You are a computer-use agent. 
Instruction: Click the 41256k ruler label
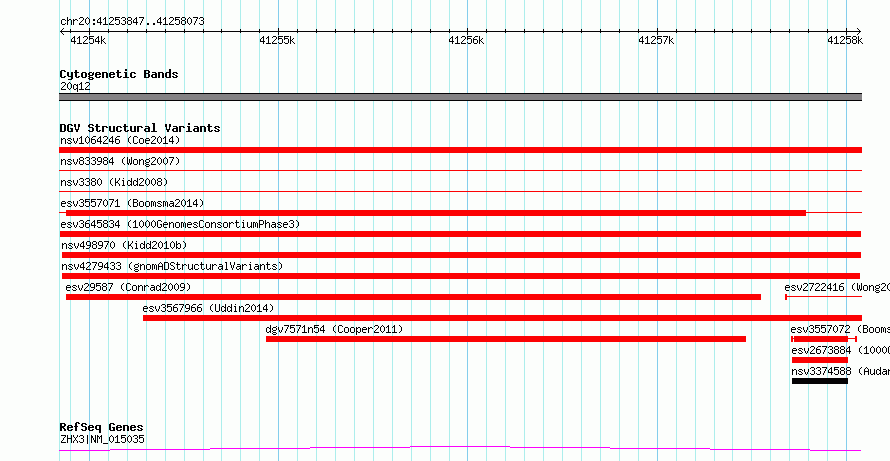[467, 40]
